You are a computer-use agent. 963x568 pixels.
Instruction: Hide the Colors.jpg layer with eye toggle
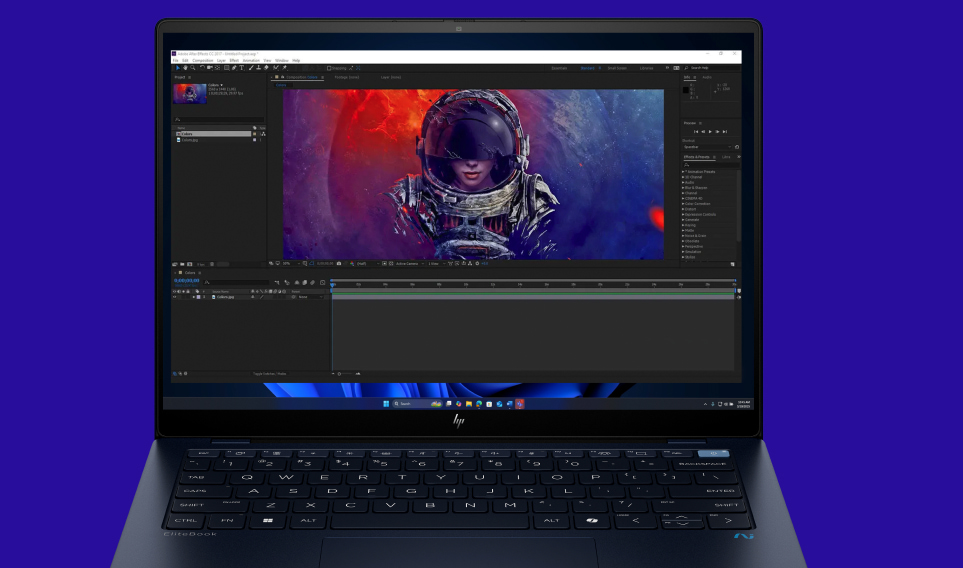[174, 297]
